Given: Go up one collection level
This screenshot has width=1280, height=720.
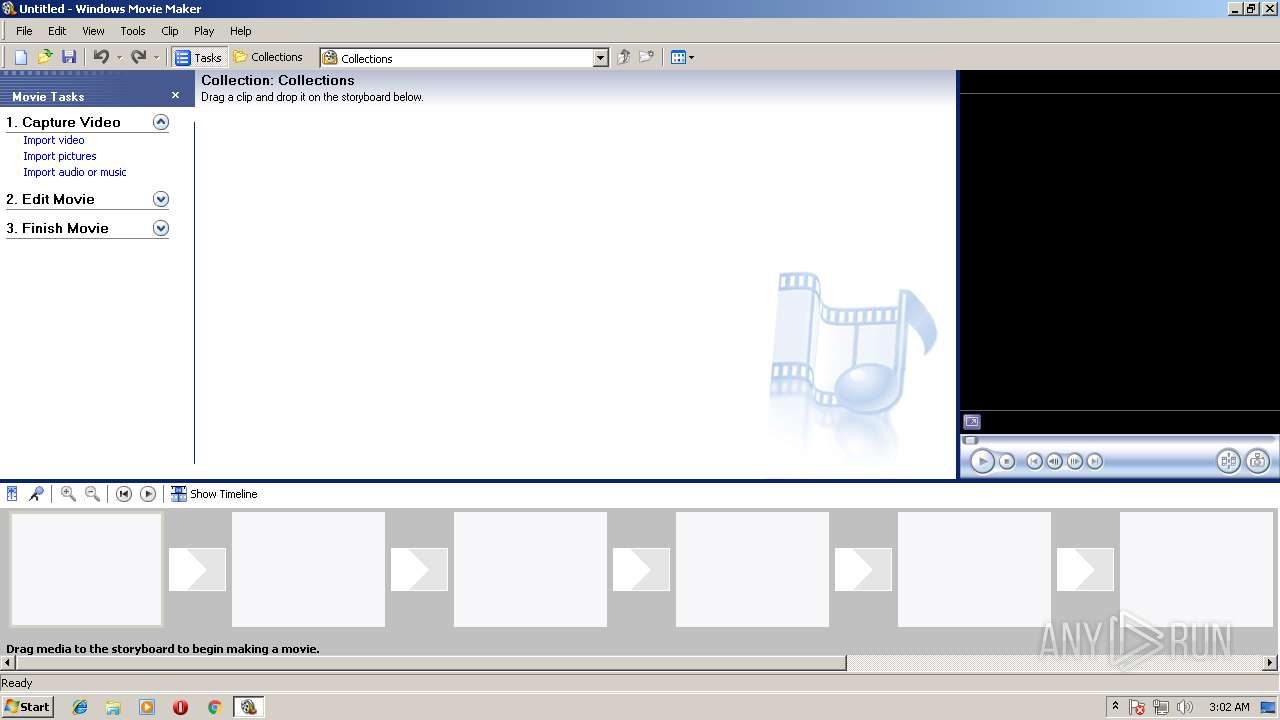Looking at the screenshot, I should [623, 58].
